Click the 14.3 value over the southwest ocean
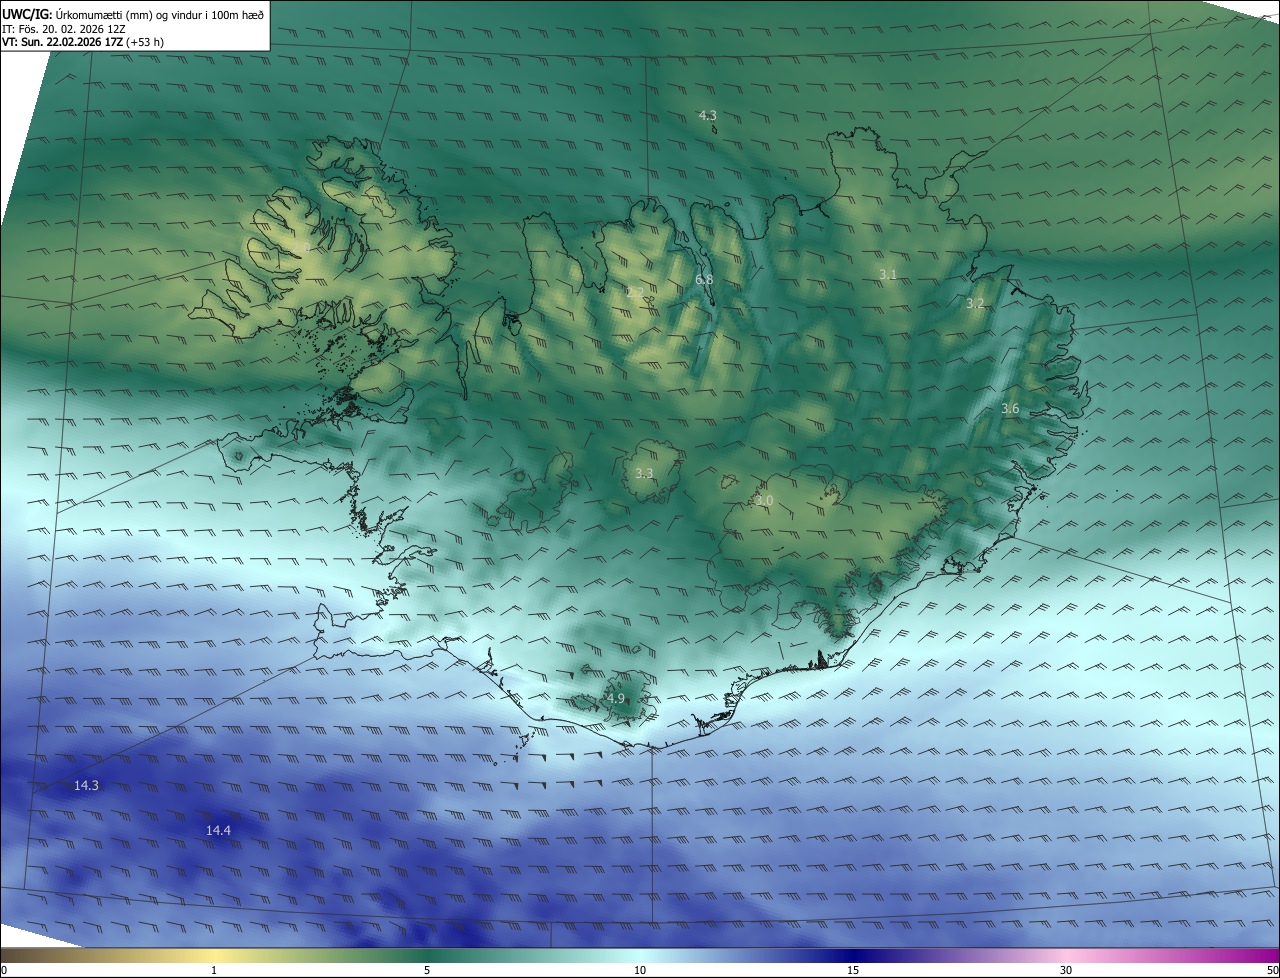This screenshot has width=1280, height=978. coord(86,786)
